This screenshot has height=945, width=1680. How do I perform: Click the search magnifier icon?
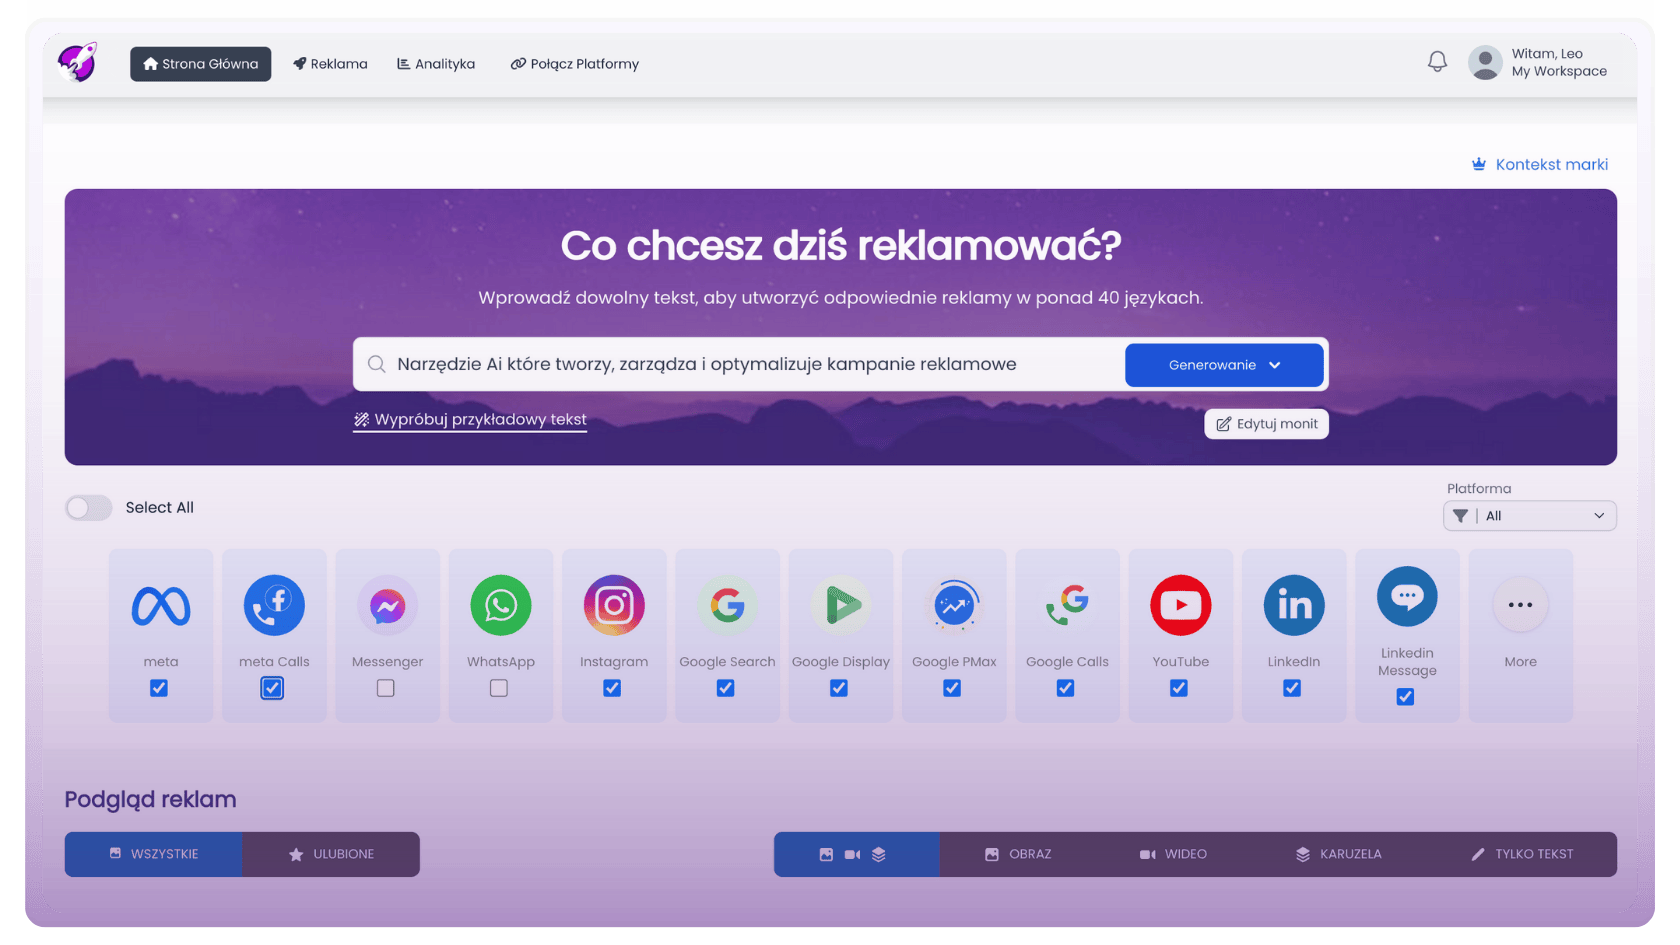click(x=377, y=364)
